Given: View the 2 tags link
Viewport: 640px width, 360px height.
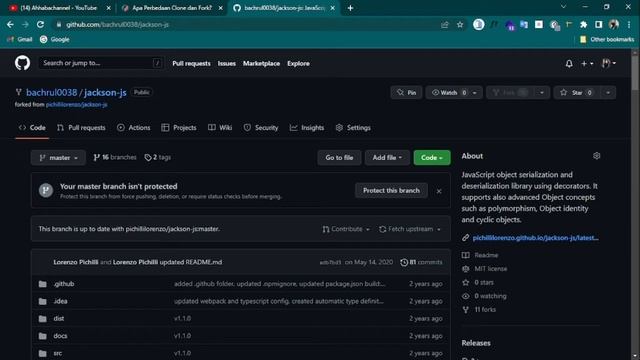Looking at the screenshot, I should (x=158, y=157).
